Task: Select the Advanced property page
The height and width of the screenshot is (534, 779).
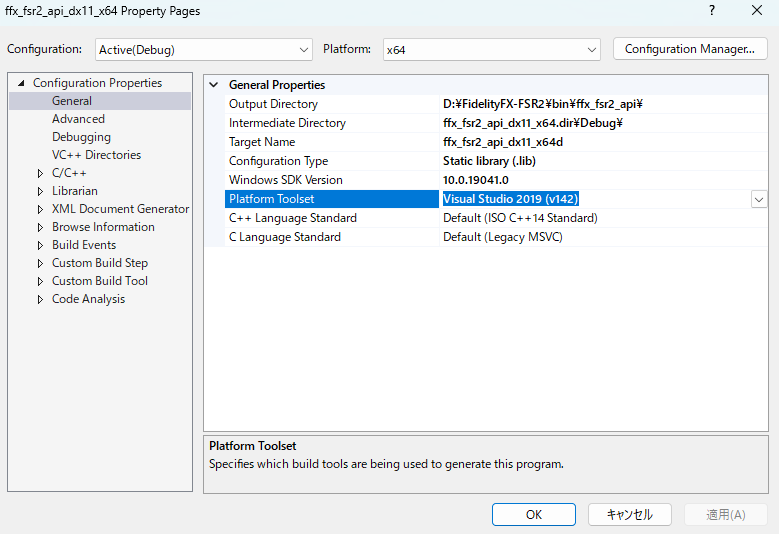Action: [x=78, y=119]
